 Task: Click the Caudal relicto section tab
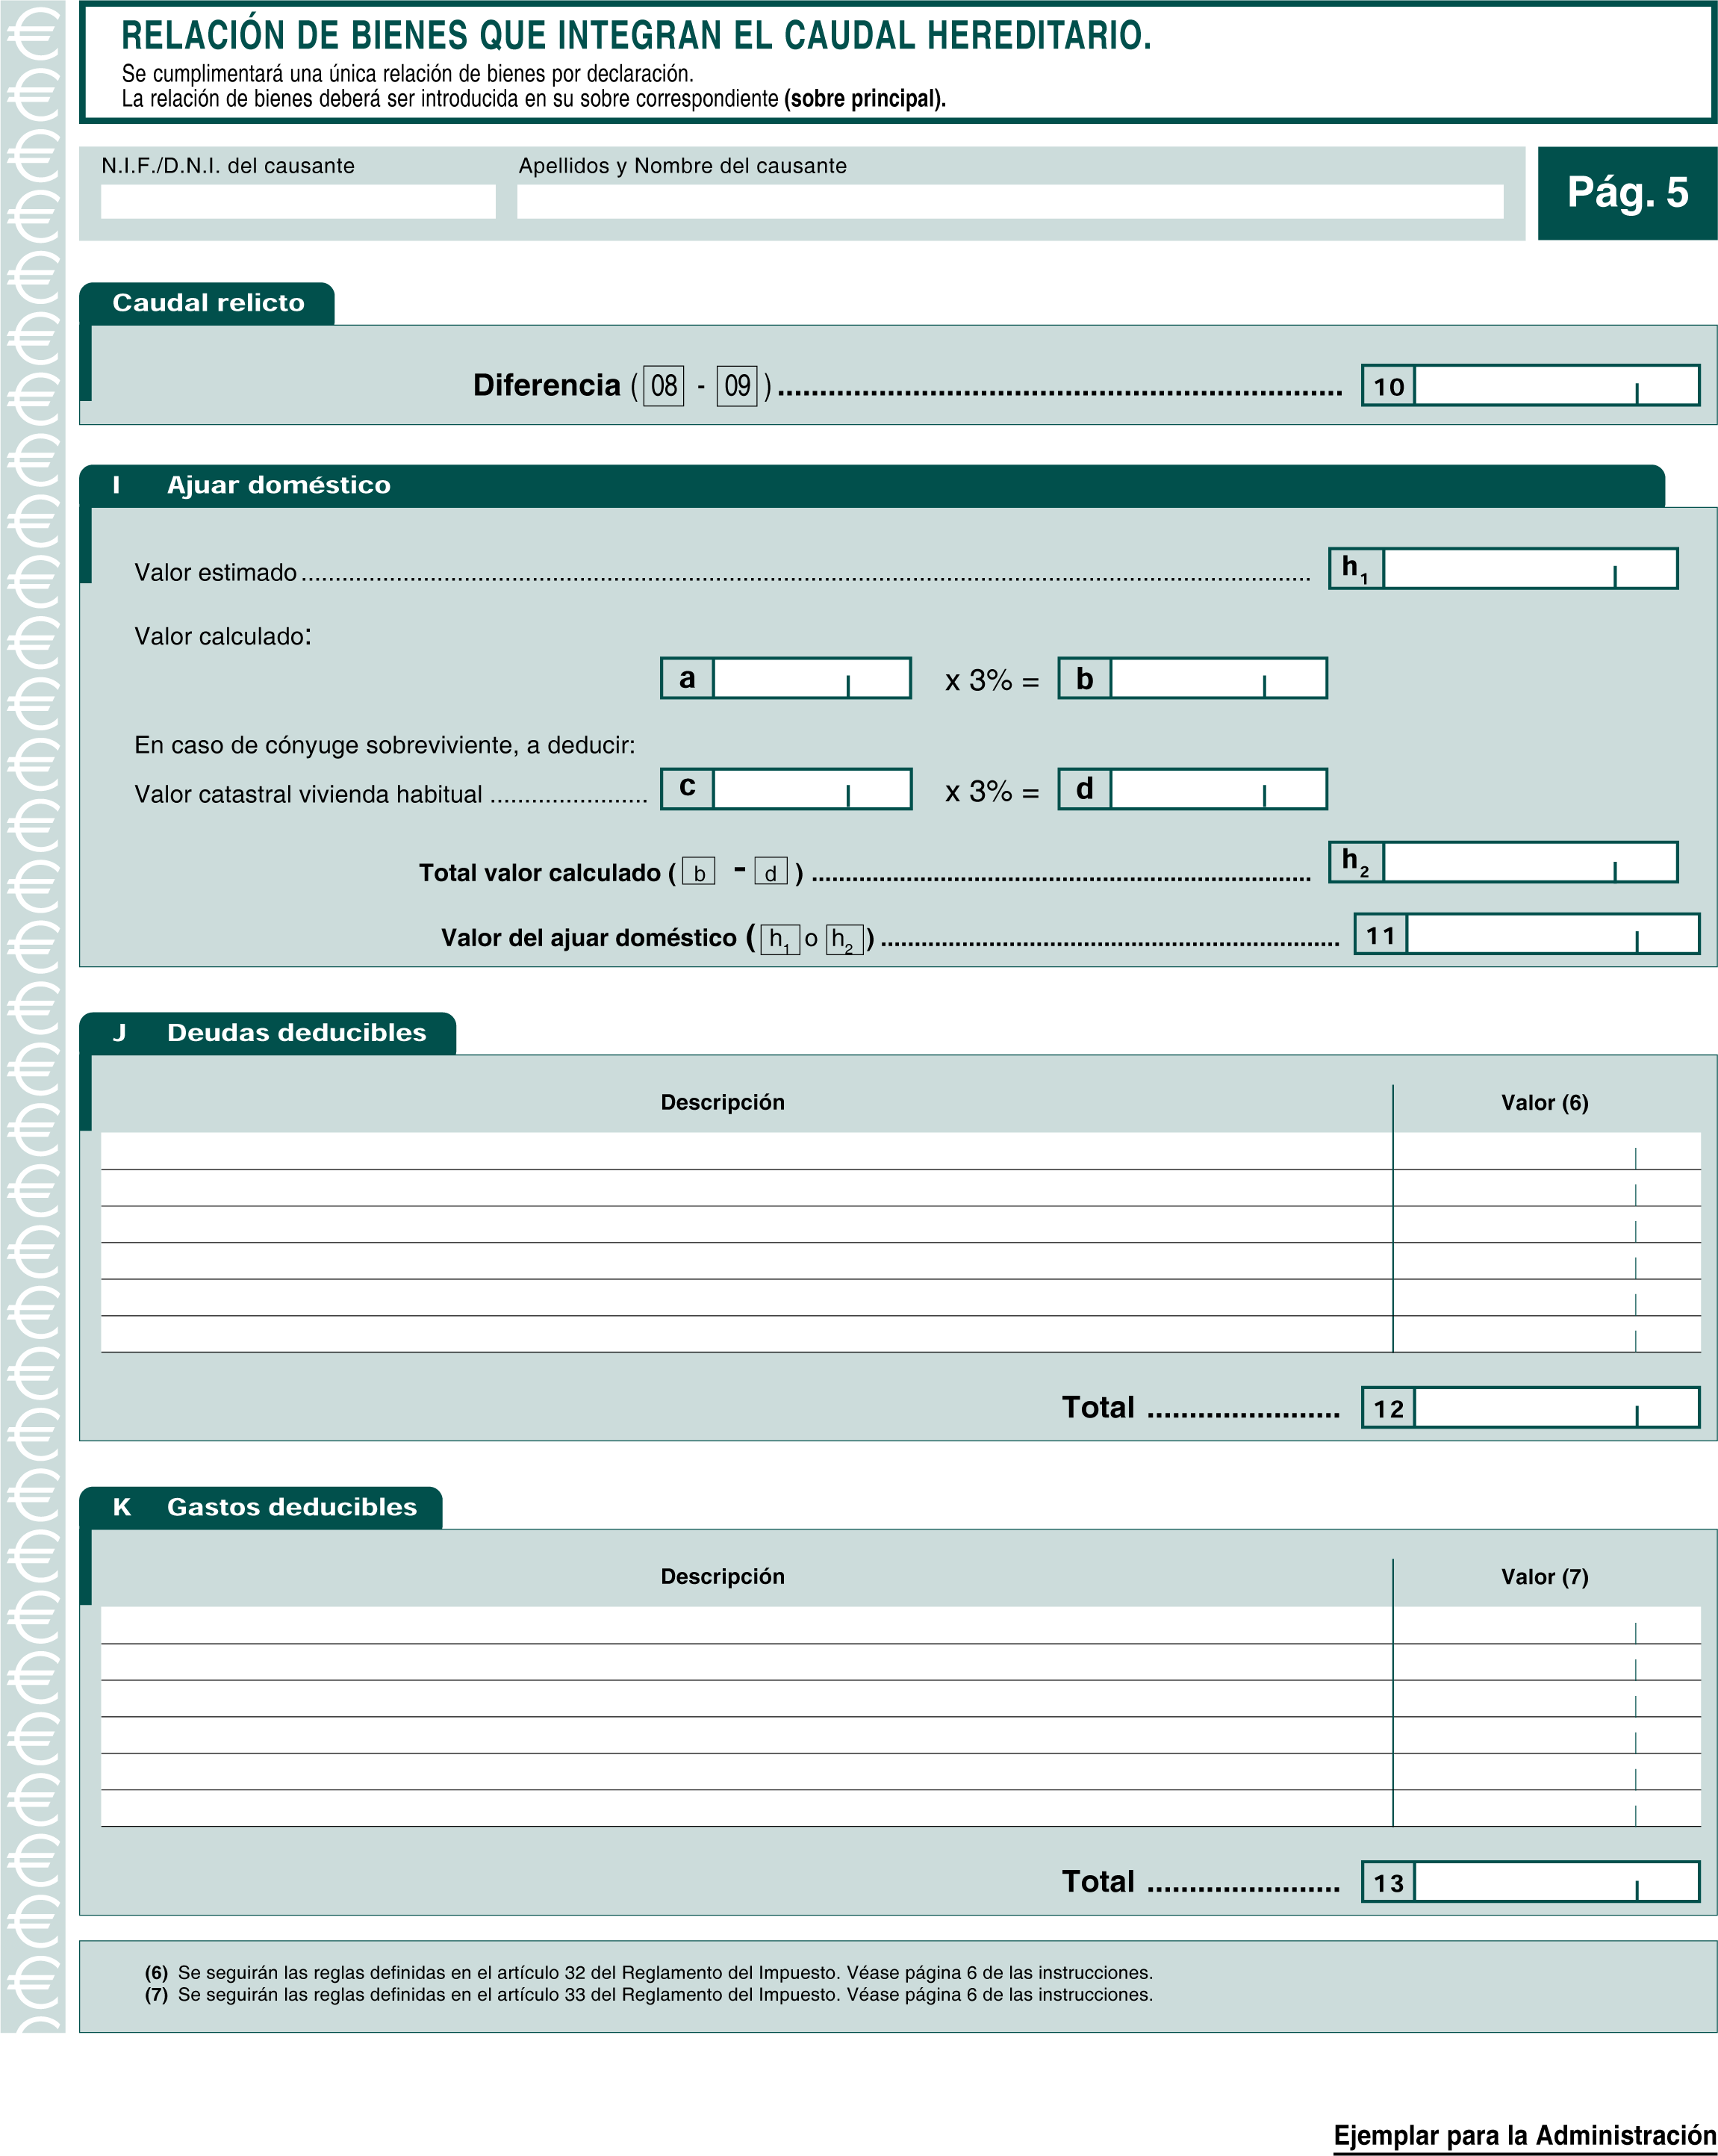tap(207, 303)
